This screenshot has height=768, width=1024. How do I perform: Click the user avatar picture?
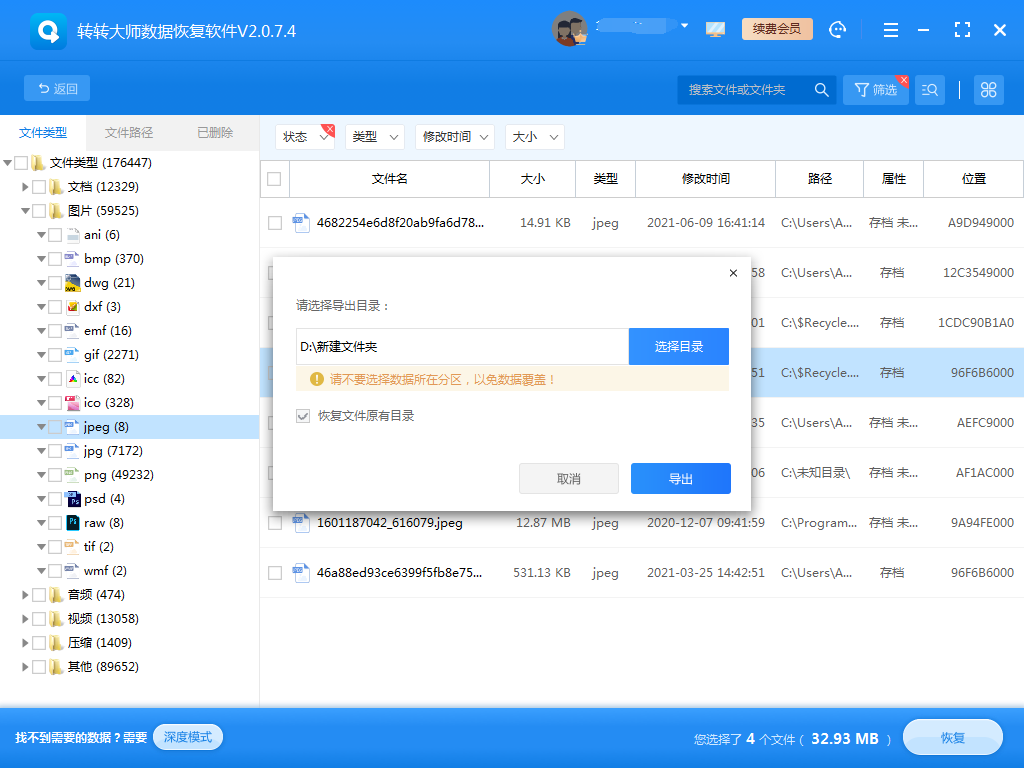[x=569, y=29]
